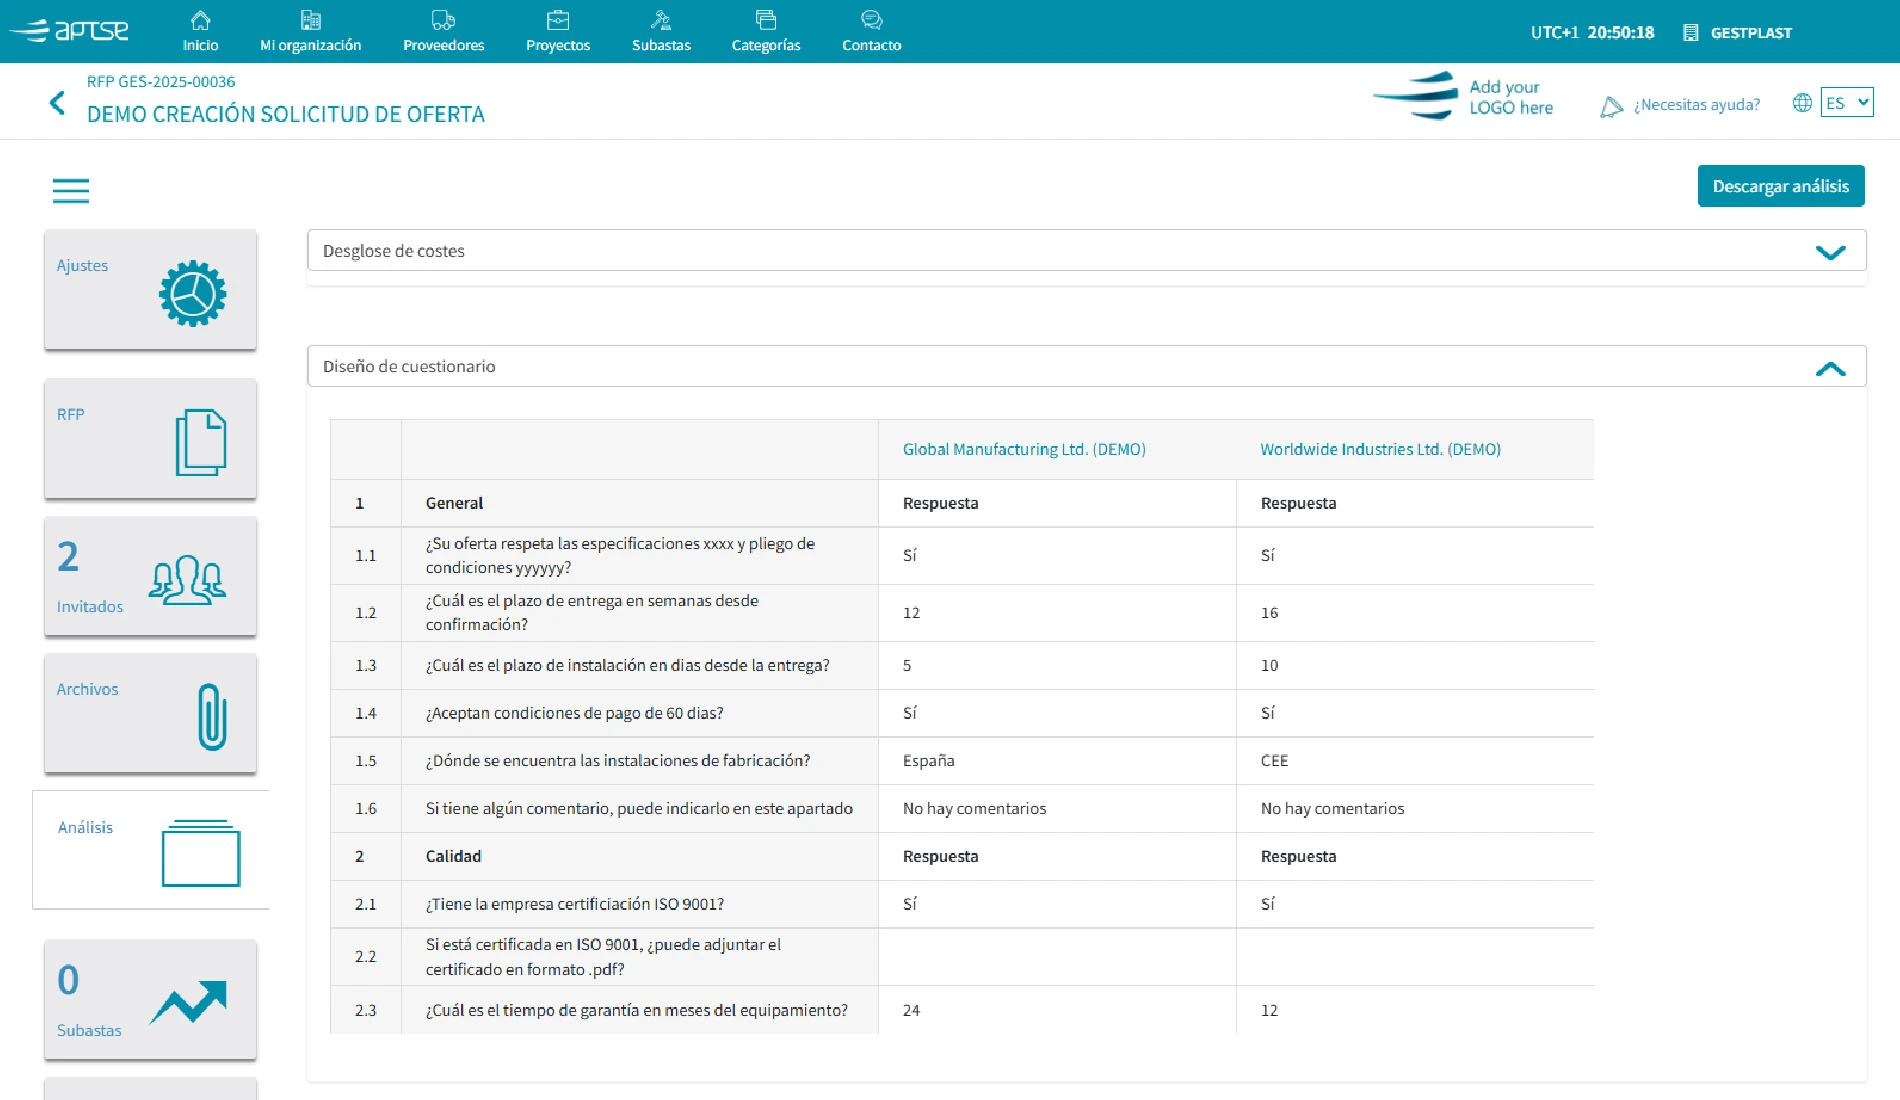Click the GESTPLAST account name
This screenshot has width=1900, height=1100.
1750,33
